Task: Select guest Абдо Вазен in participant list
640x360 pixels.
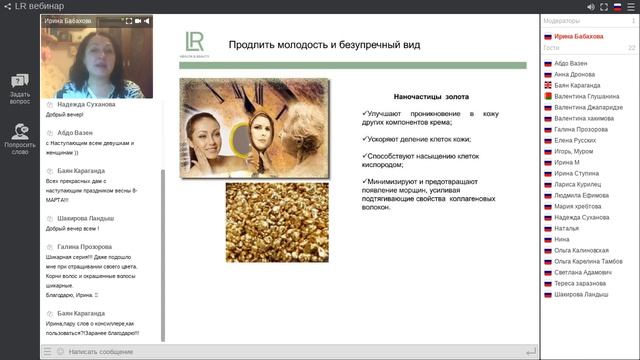Action: point(570,63)
